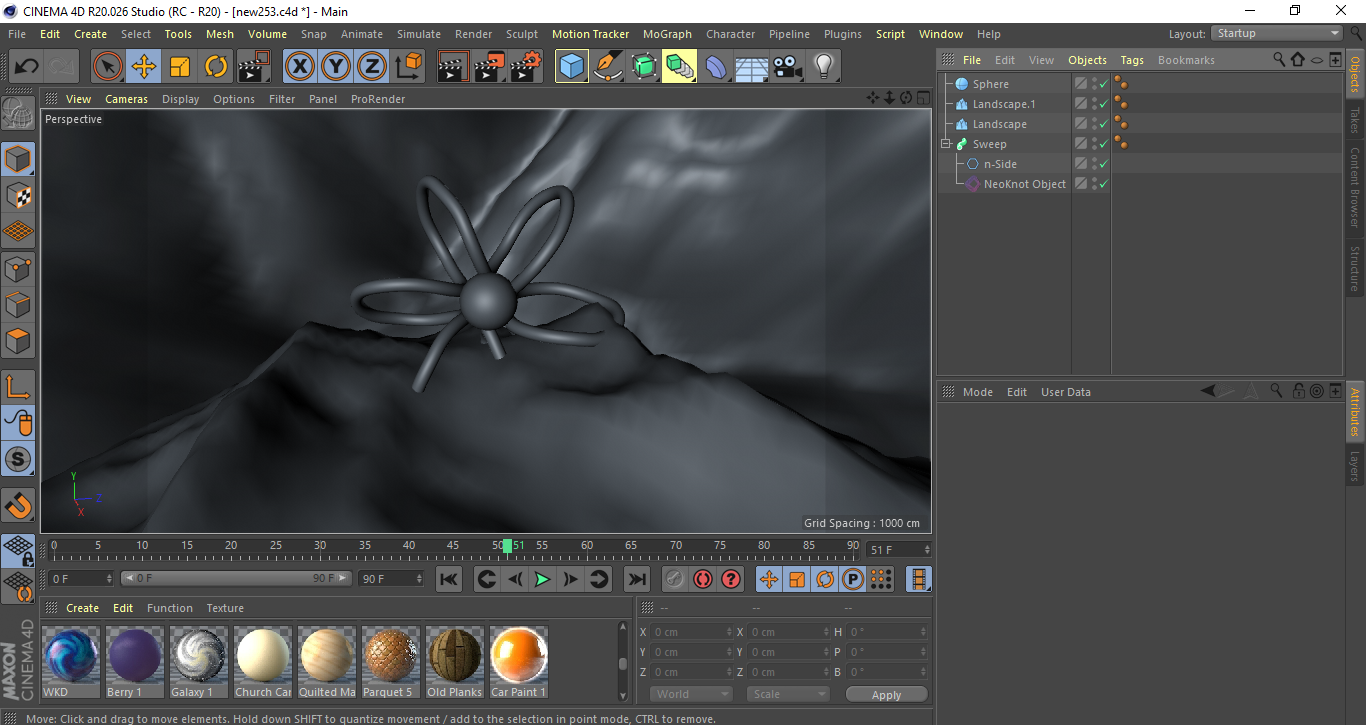Image resolution: width=1366 pixels, height=725 pixels.
Task: Select the Live Selection tool
Action: 108,67
